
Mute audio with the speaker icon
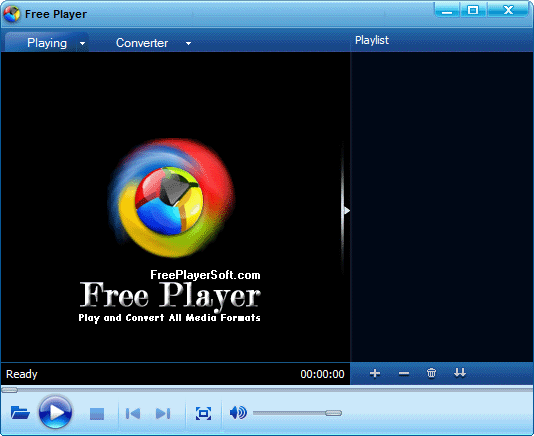point(238,412)
